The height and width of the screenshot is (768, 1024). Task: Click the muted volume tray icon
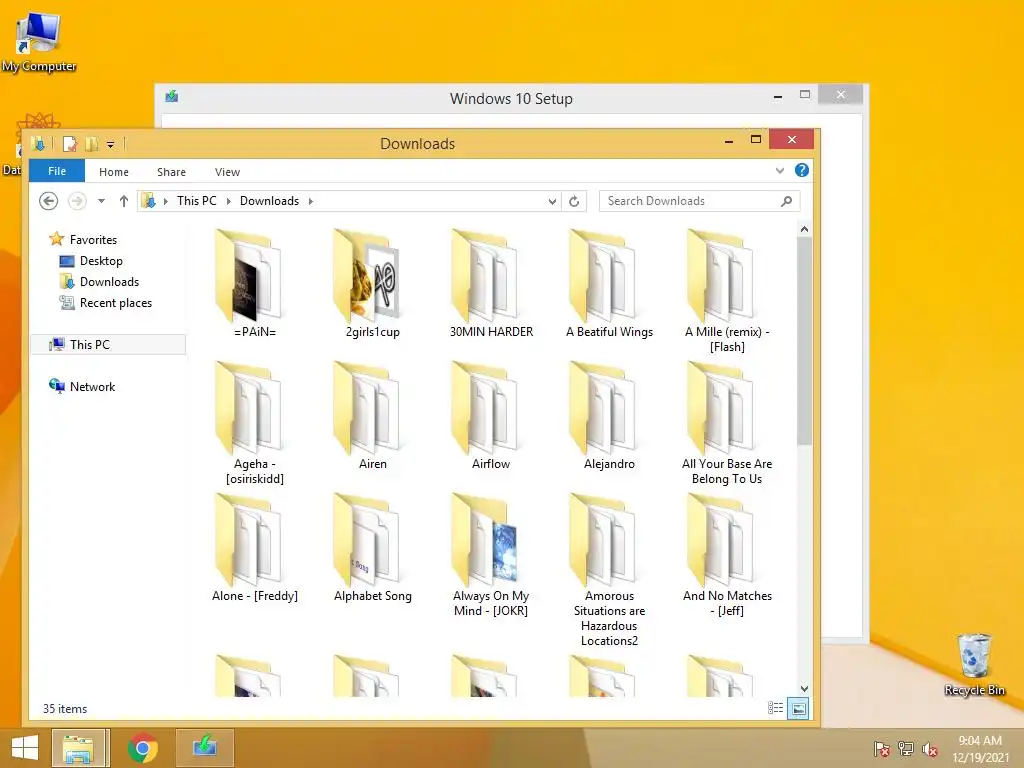pos(929,749)
